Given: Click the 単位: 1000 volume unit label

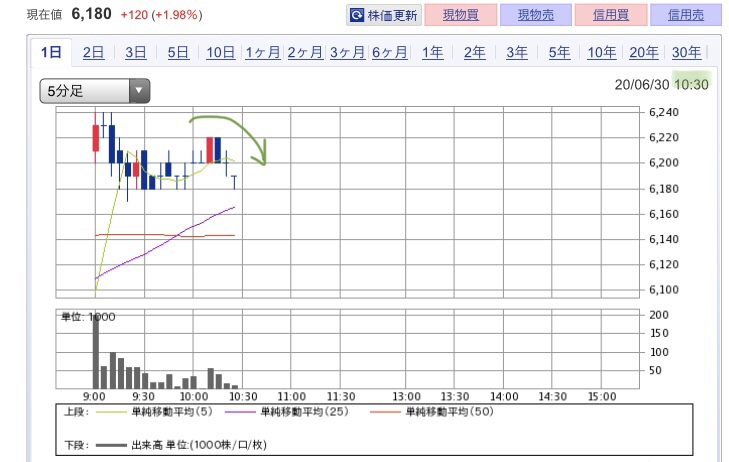Looking at the screenshot, I should coord(88,317).
